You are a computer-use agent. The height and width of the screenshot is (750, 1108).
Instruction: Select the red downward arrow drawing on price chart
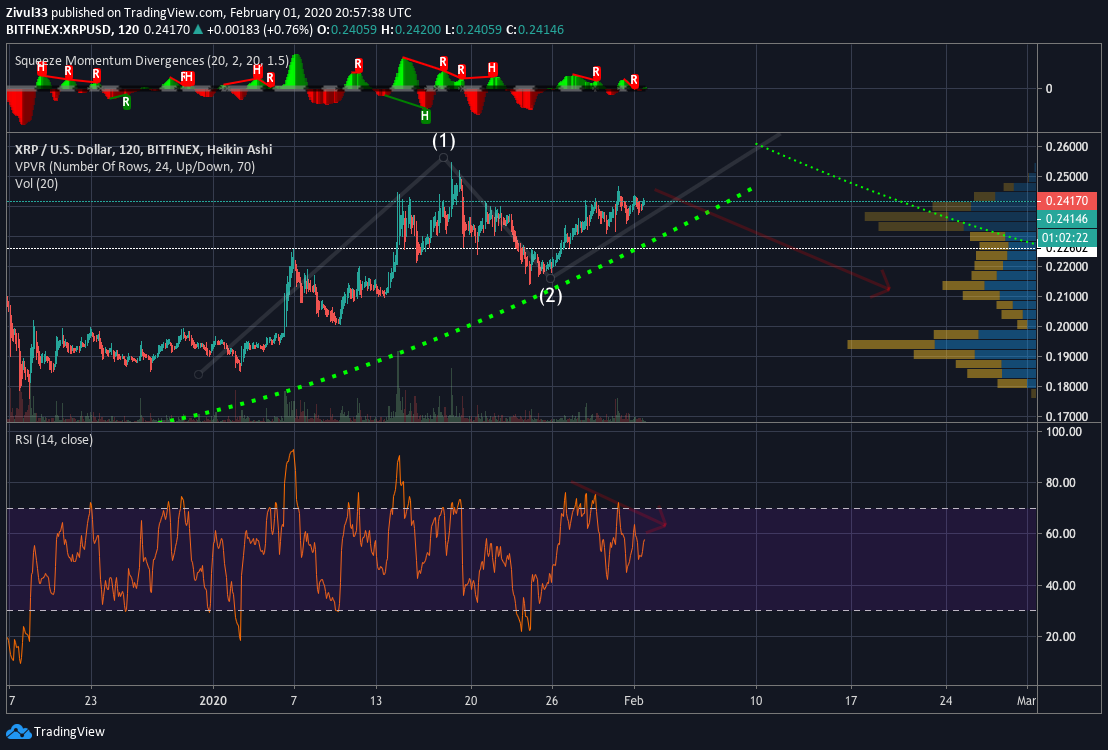coord(770,239)
